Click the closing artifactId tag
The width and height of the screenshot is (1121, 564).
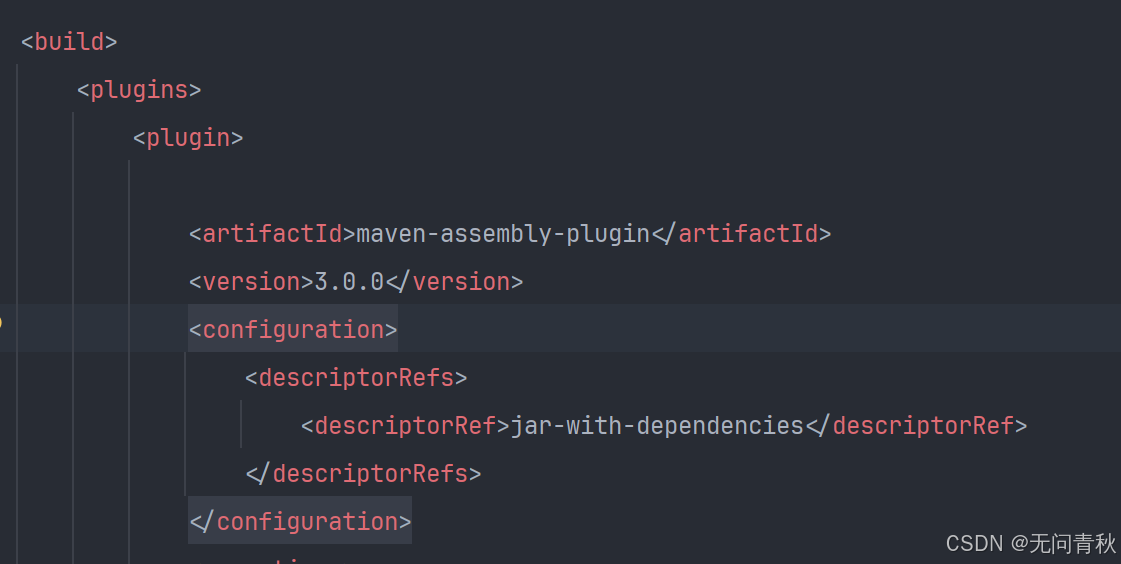coord(741,234)
